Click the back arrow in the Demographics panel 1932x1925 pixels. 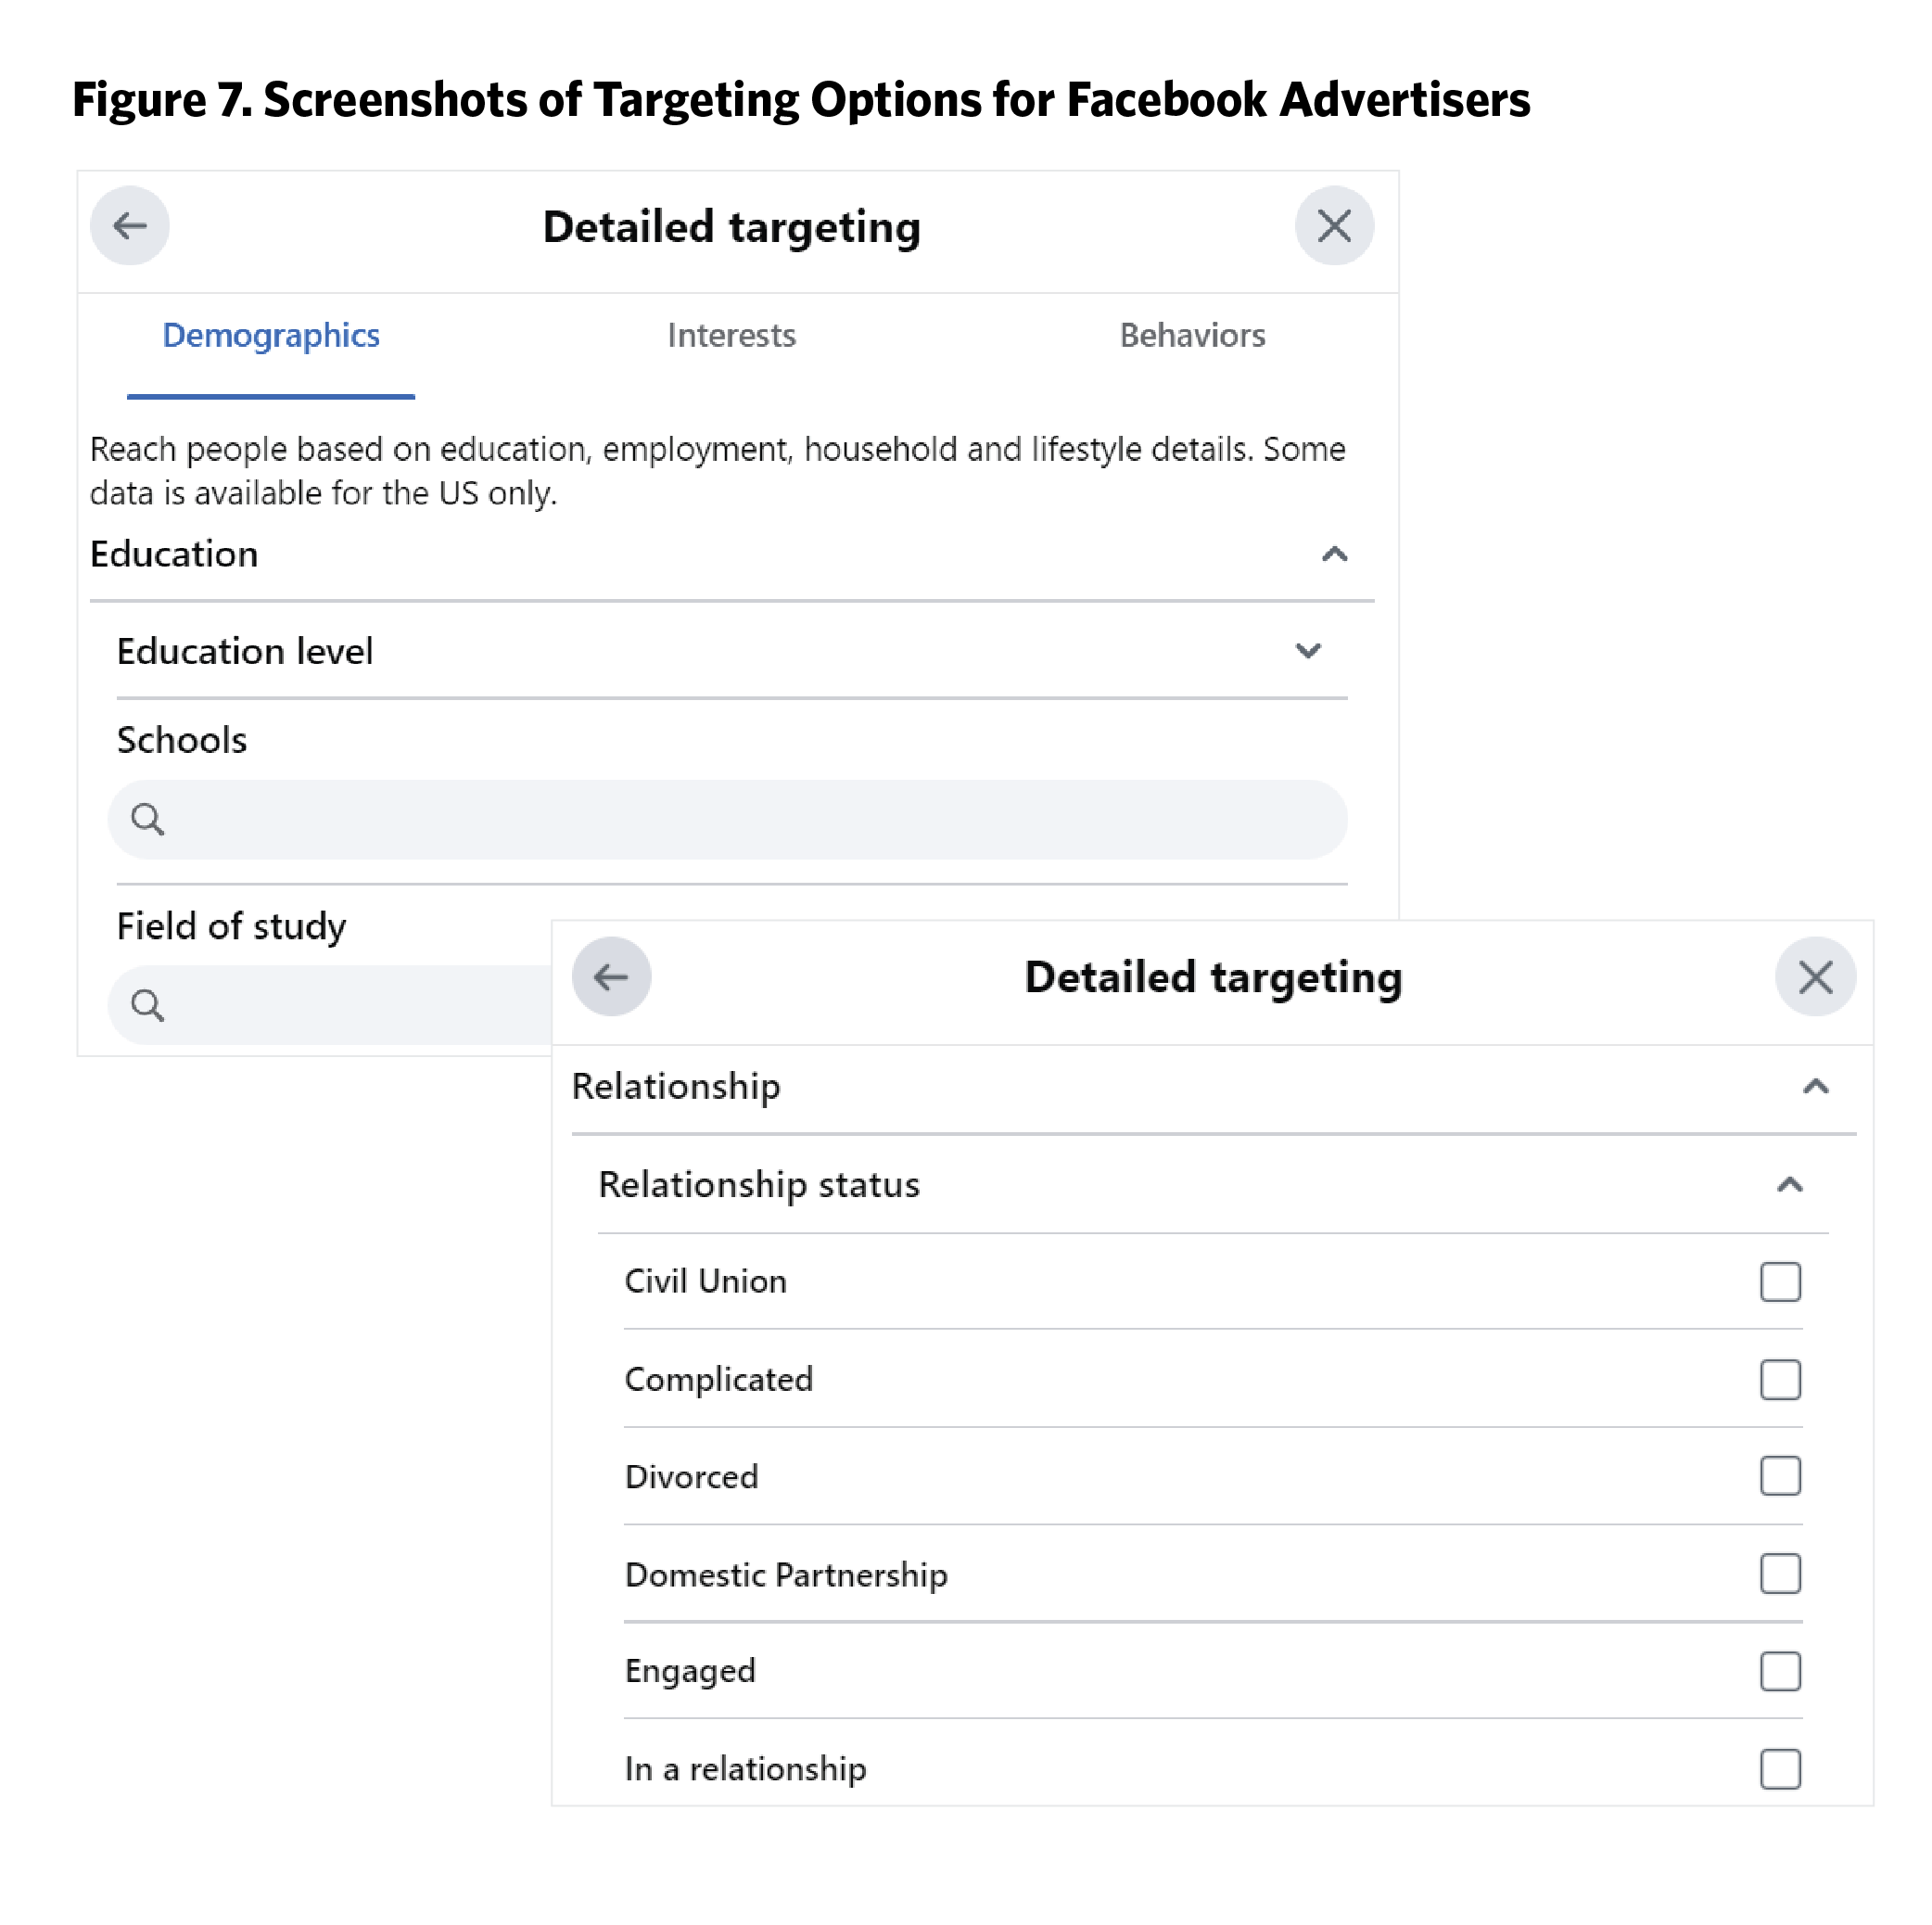[x=130, y=226]
